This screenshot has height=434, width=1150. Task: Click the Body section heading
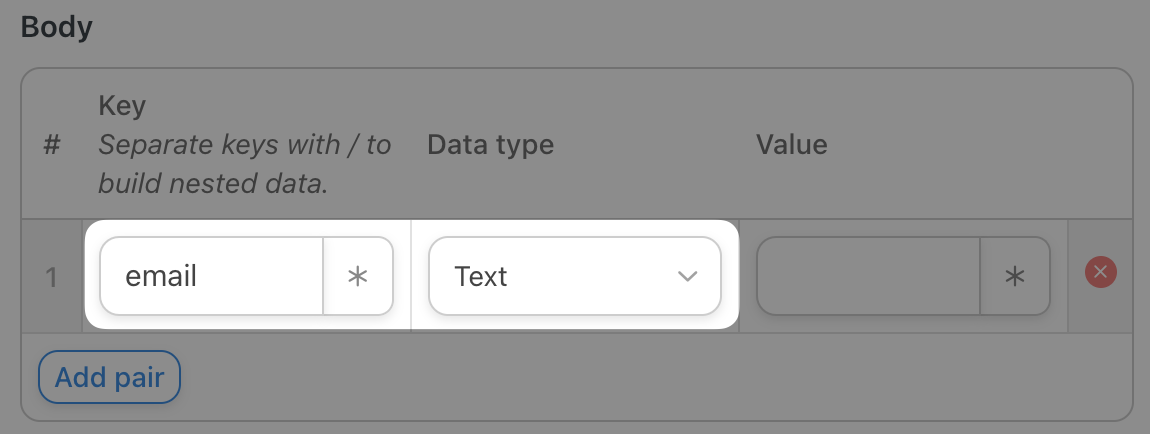click(x=57, y=27)
